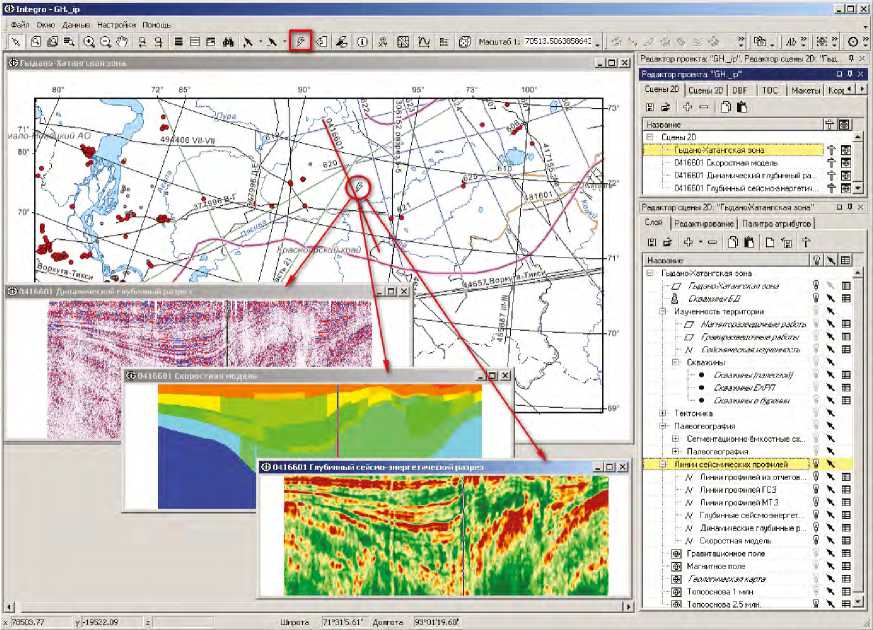Toggle visibility bulb for Линии сейсмических профилей
This screenshot has height=630, width=873.
[817, 464]
